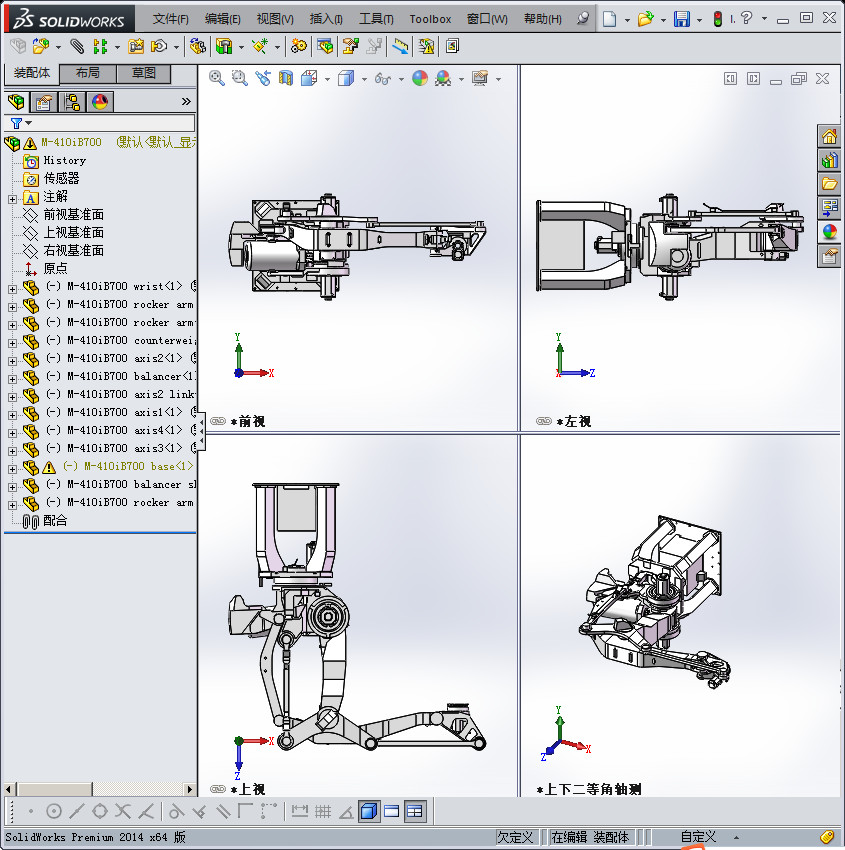This screenshot has height=850, width=845.
Task: Toggle linked views in front view
Action: 218,421
